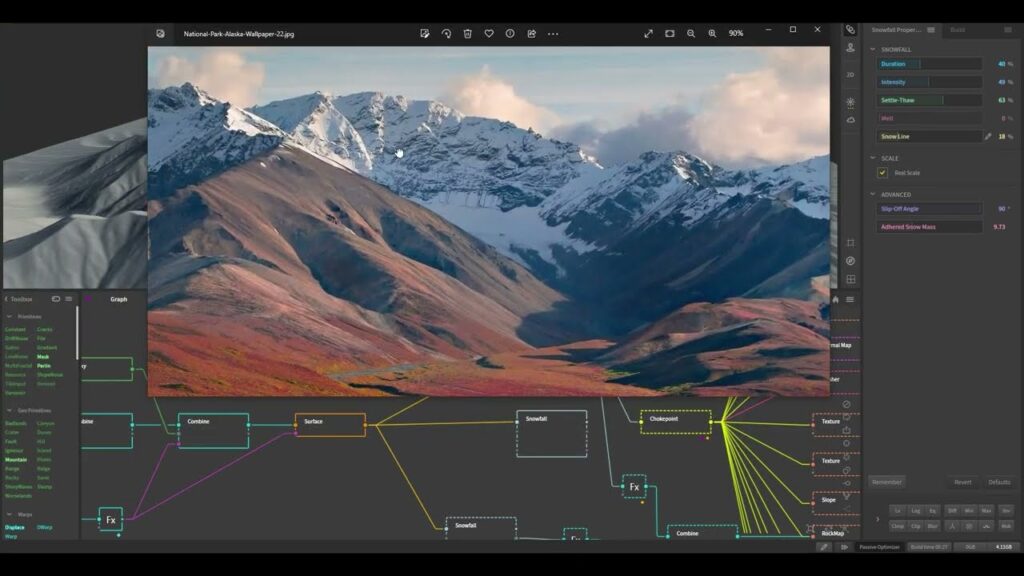Click the Blur modifier button
The image size is (1024, 576).
tap(933, 526)
